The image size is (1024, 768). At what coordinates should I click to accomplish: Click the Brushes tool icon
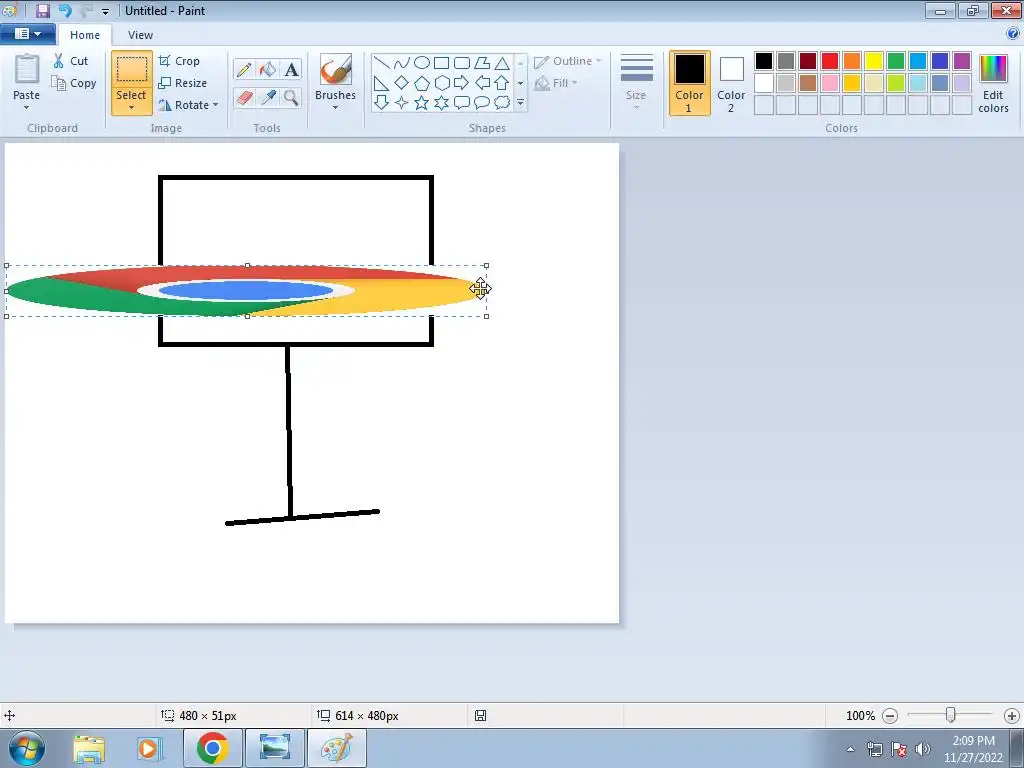click(336, 69)
